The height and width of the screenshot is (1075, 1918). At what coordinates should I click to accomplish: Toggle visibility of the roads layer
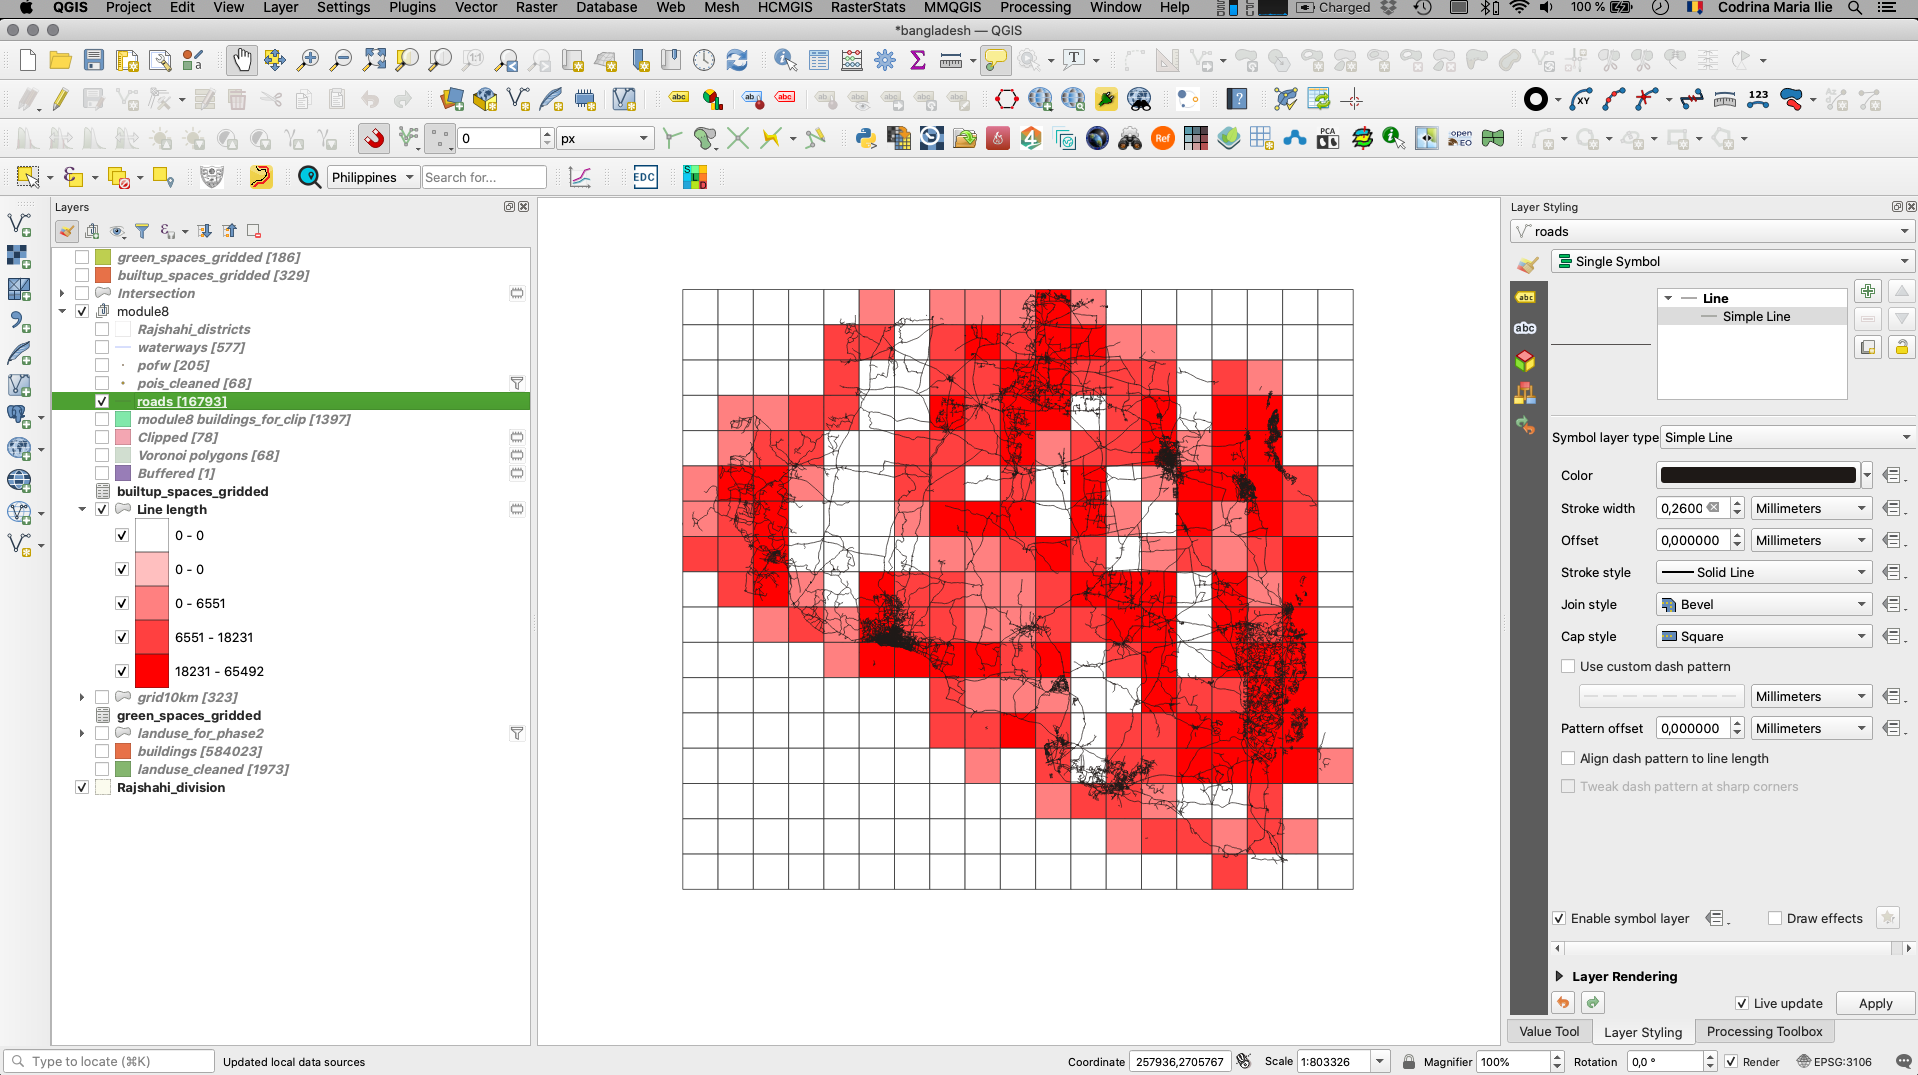pos(102,401)
